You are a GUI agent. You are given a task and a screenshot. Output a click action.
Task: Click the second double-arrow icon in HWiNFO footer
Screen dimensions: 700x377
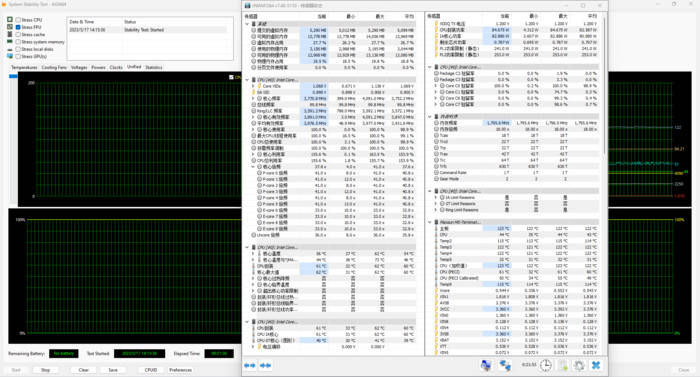coord(266,365)
